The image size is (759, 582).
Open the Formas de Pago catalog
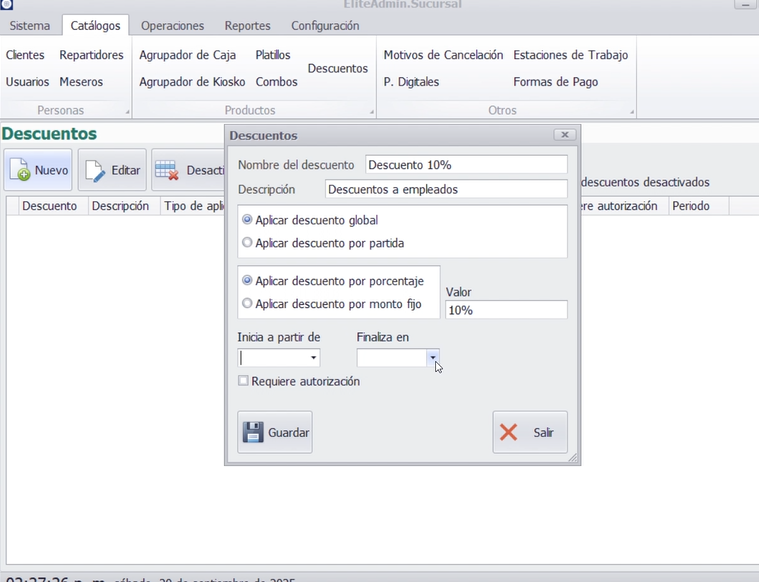(x=555, y=82)
